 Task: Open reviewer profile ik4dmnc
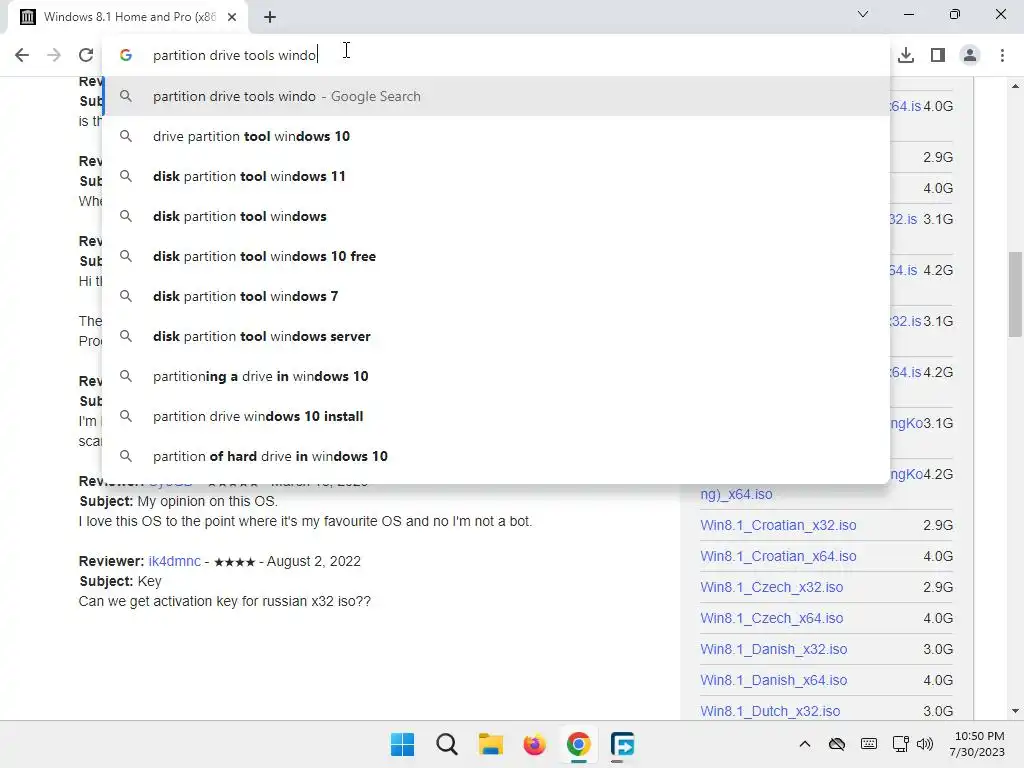point(174,561)
